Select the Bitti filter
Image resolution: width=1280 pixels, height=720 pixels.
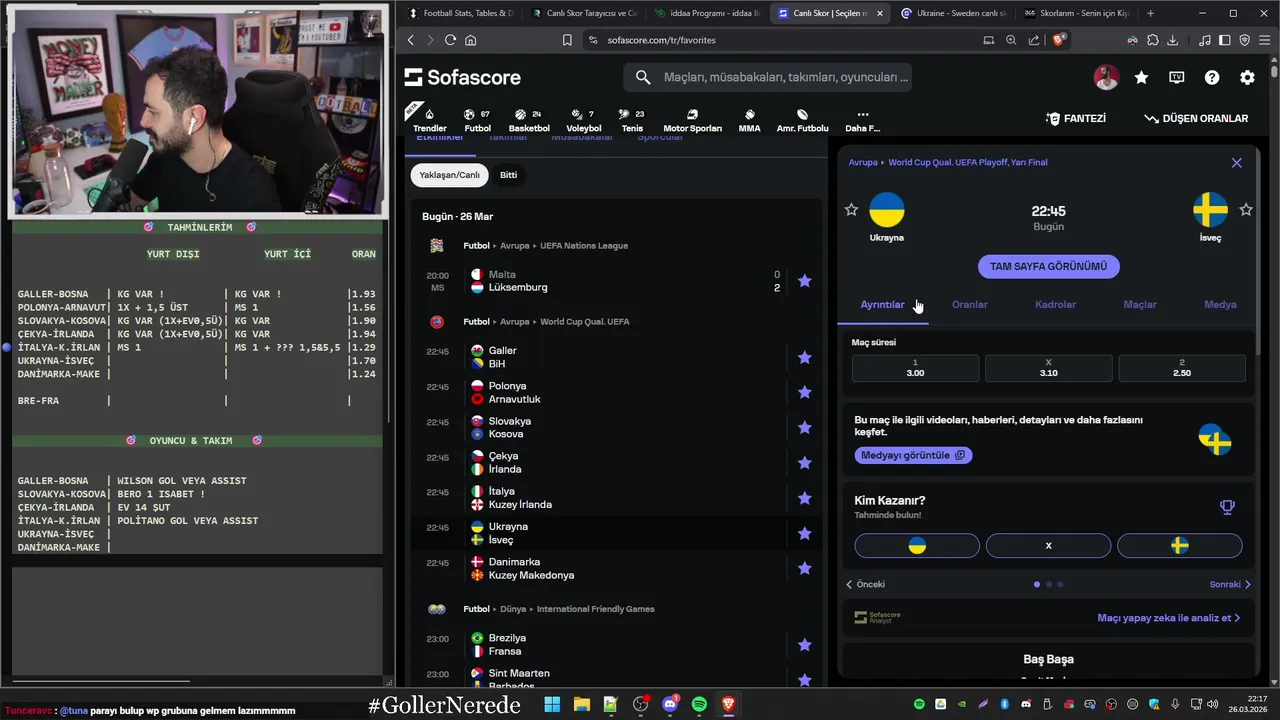point(508,175)
